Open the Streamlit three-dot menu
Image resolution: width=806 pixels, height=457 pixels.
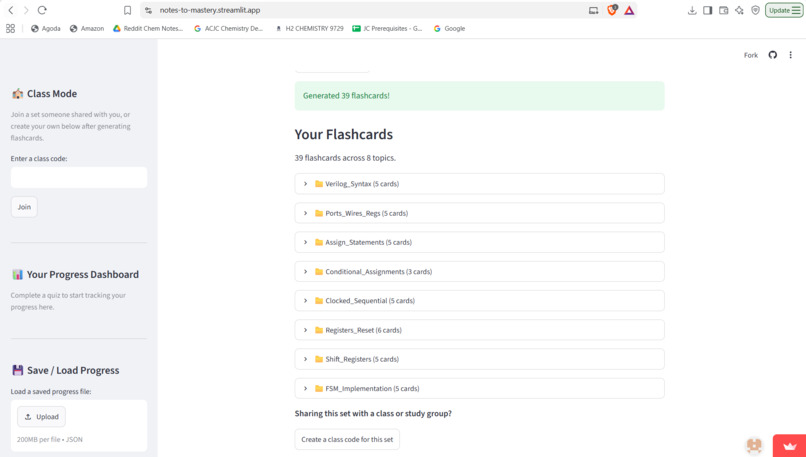[791, 55]
